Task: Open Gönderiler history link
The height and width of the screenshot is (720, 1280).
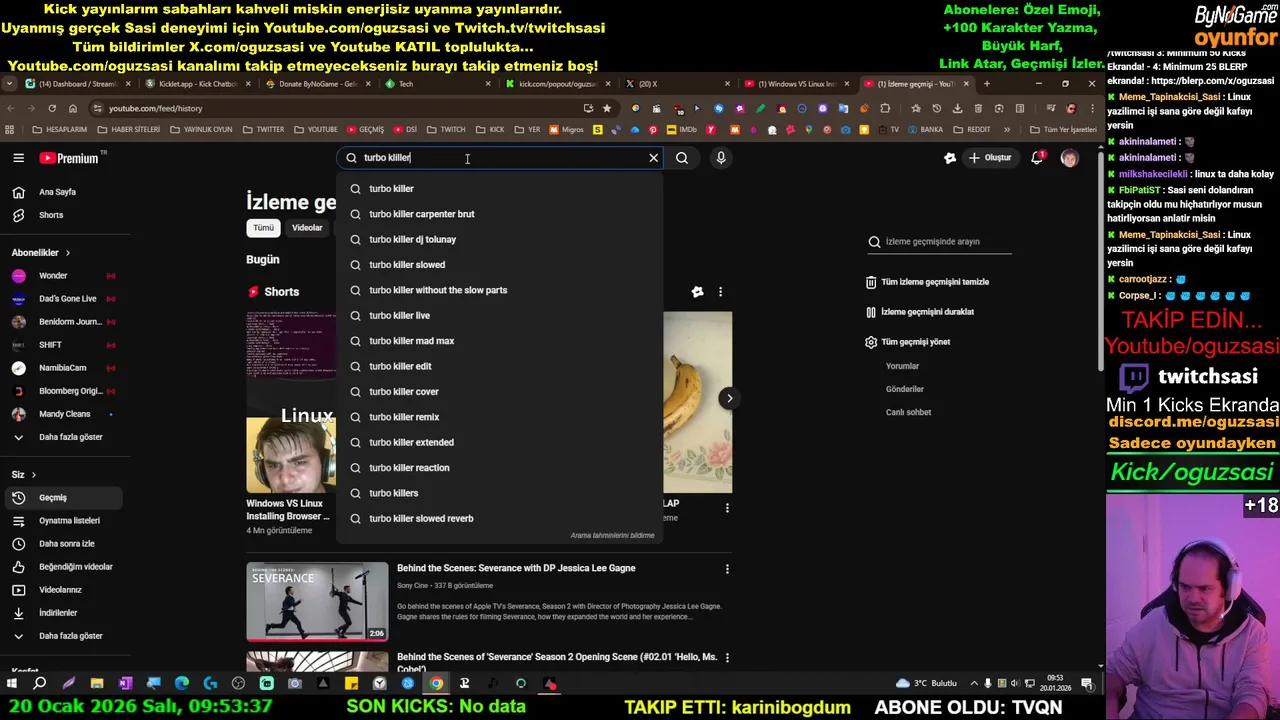Action: click(x=905, y=389)
